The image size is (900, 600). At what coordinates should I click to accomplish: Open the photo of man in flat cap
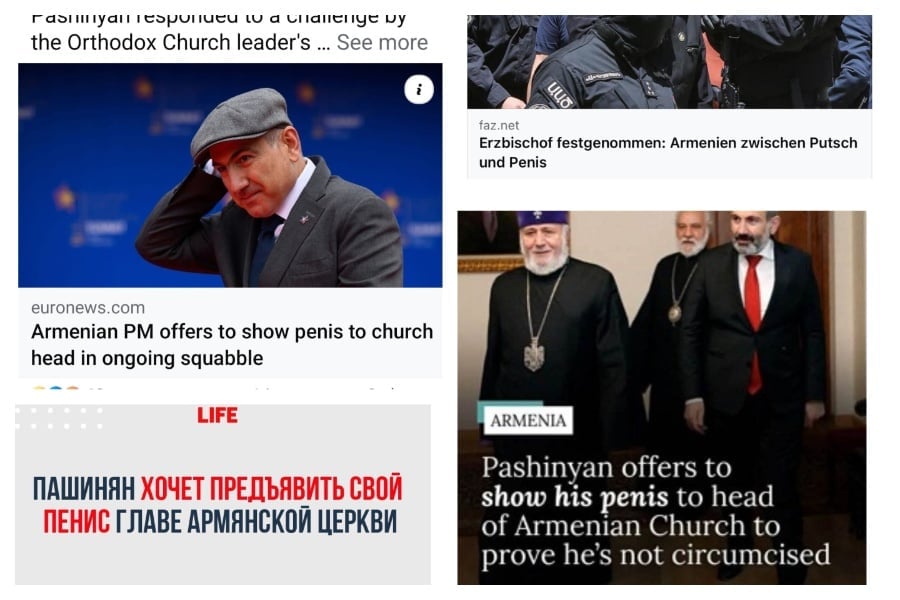[x=230, y=175]
